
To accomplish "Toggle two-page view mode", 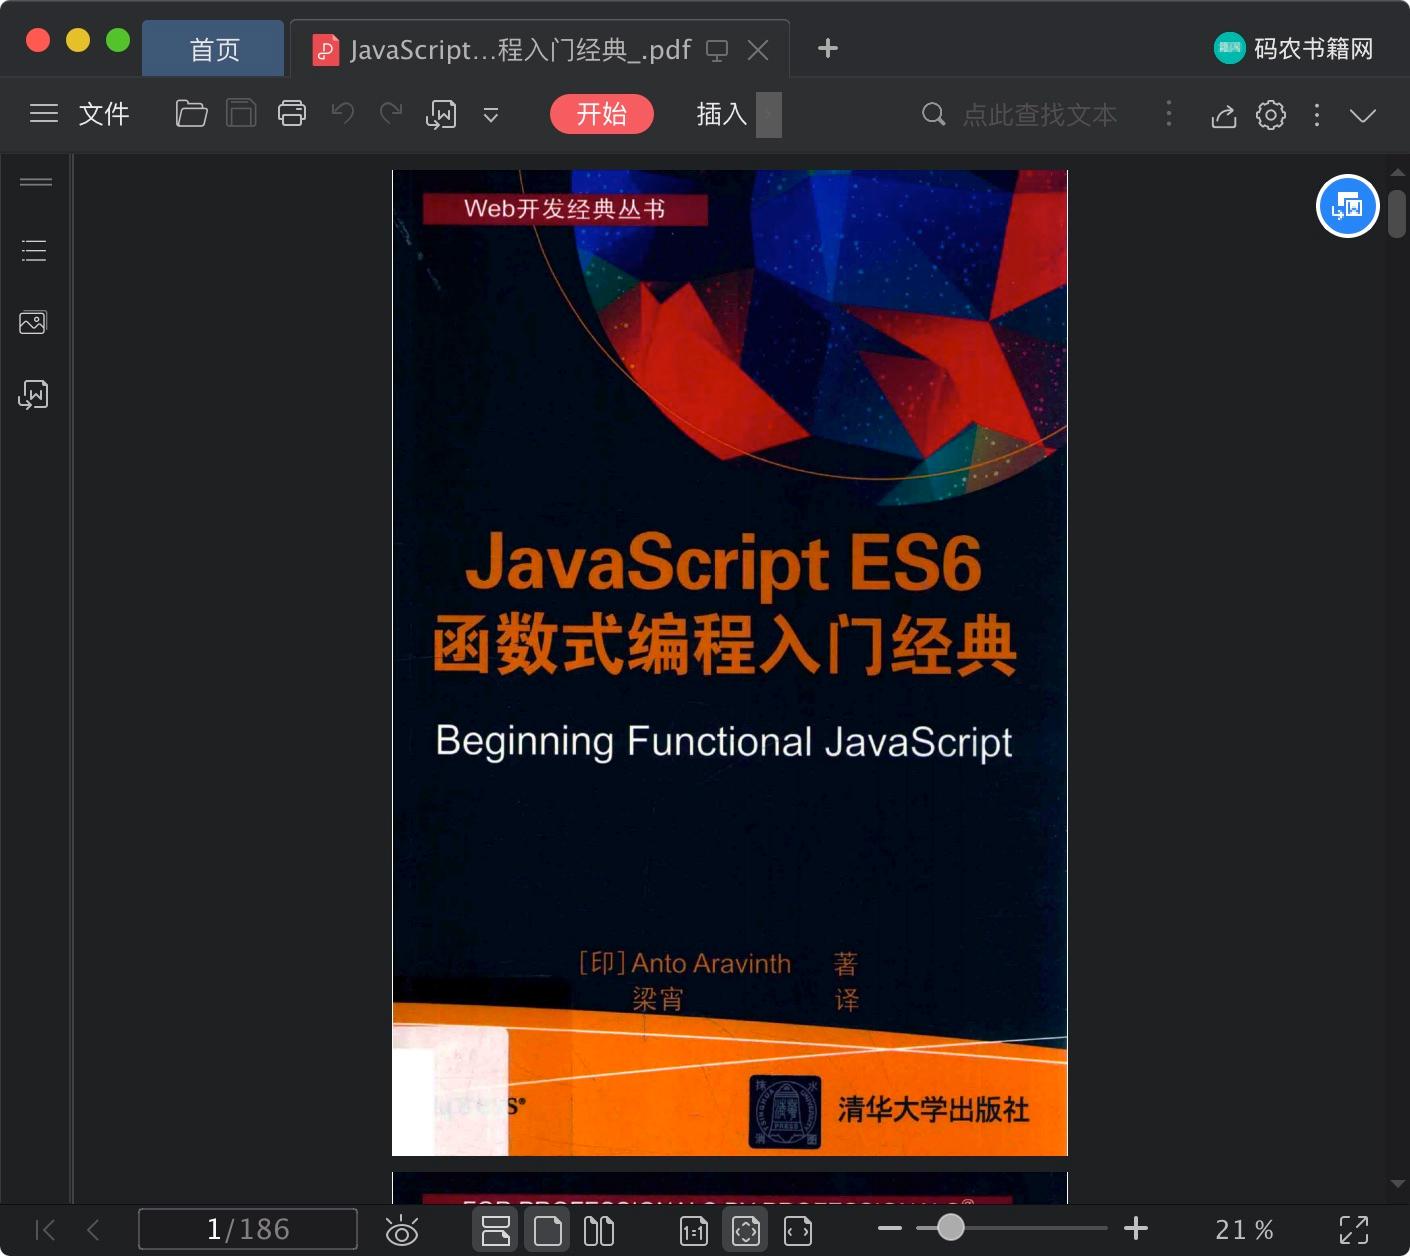I will (x=599, y=1230).
